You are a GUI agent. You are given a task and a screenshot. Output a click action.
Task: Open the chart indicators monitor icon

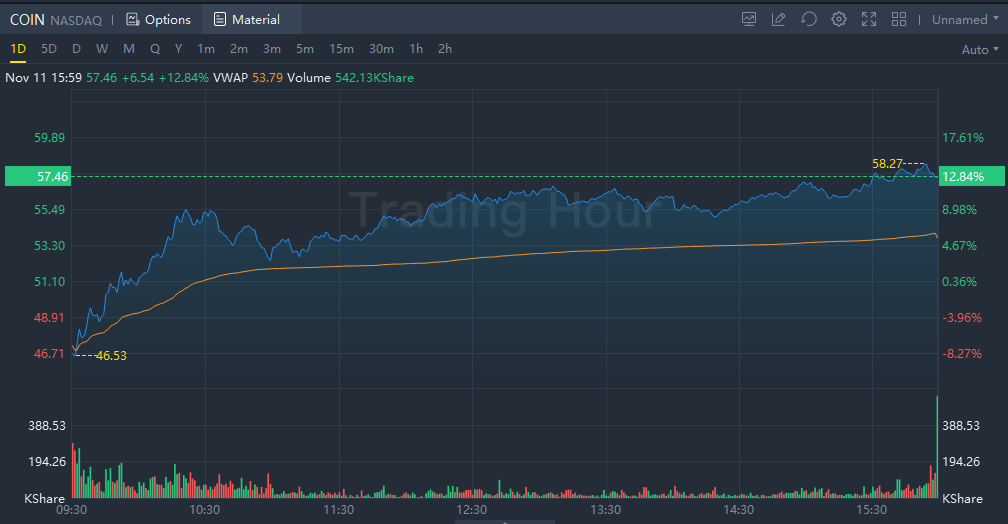749,19
